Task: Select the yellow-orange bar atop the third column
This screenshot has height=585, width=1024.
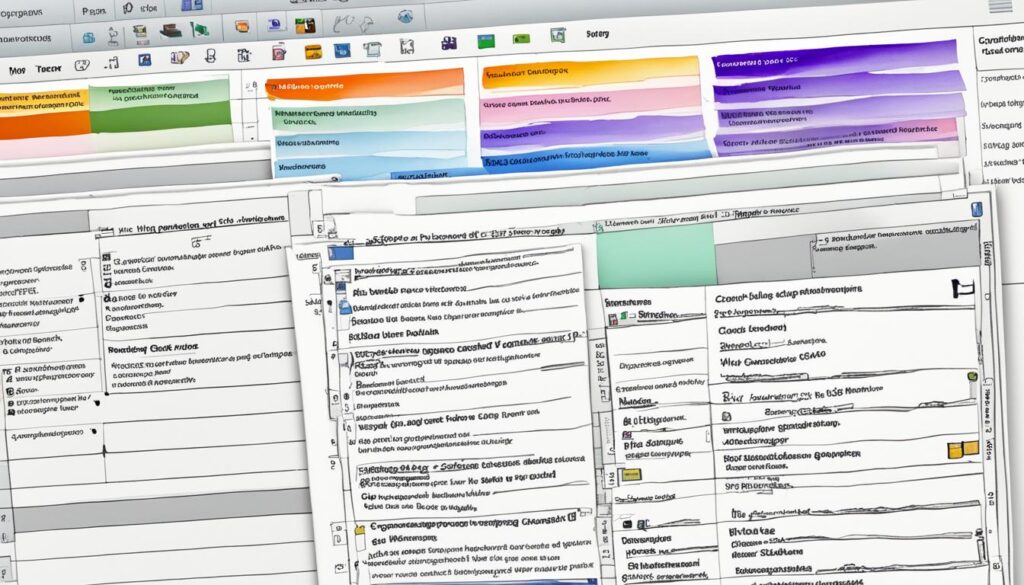Action: coord(591,72)
